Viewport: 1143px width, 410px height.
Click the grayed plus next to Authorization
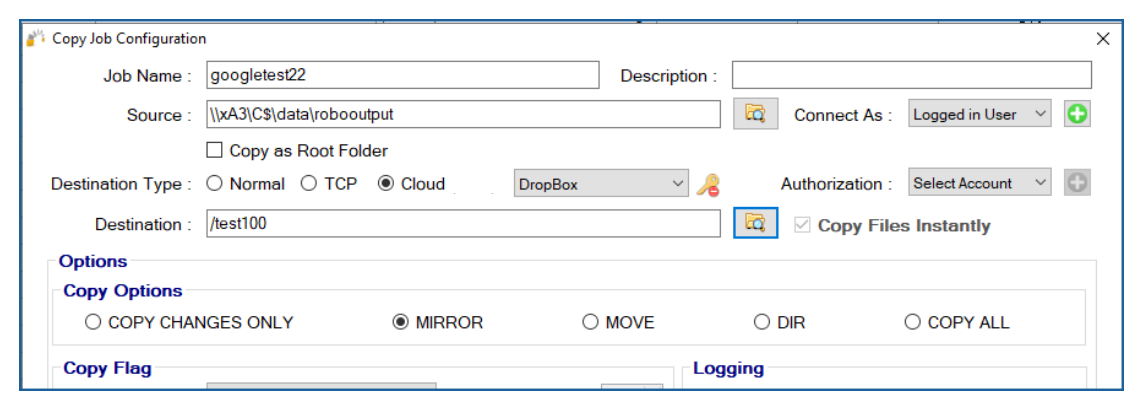1077,183
